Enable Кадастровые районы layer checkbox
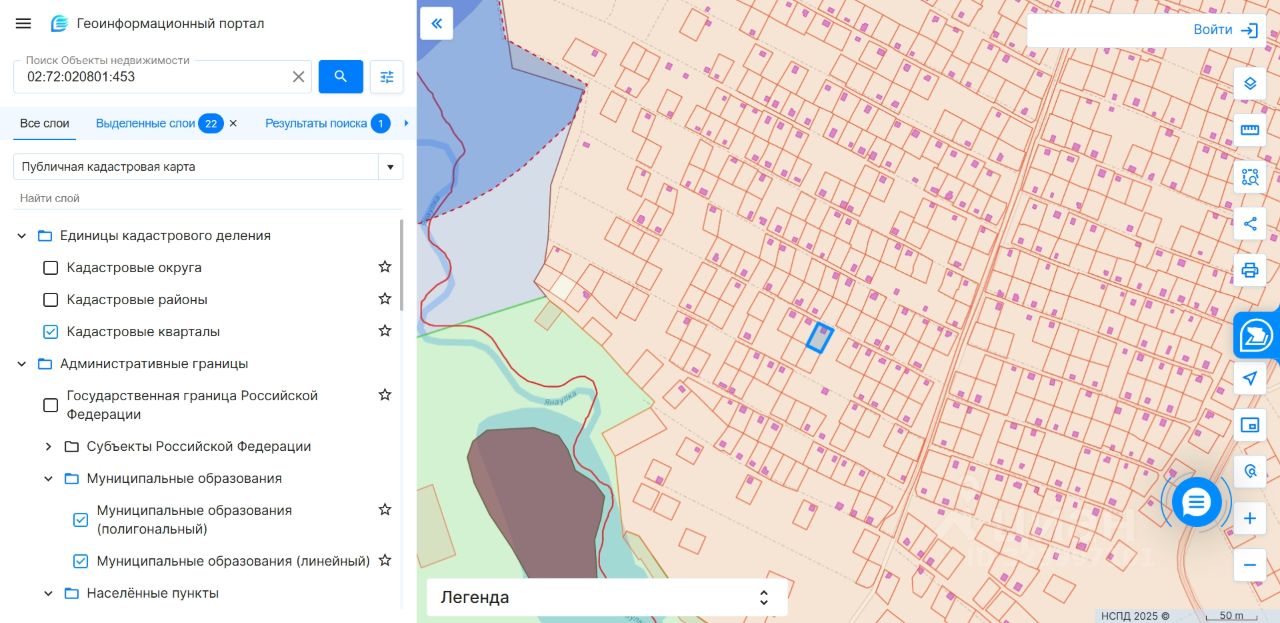 coord(51,300)
